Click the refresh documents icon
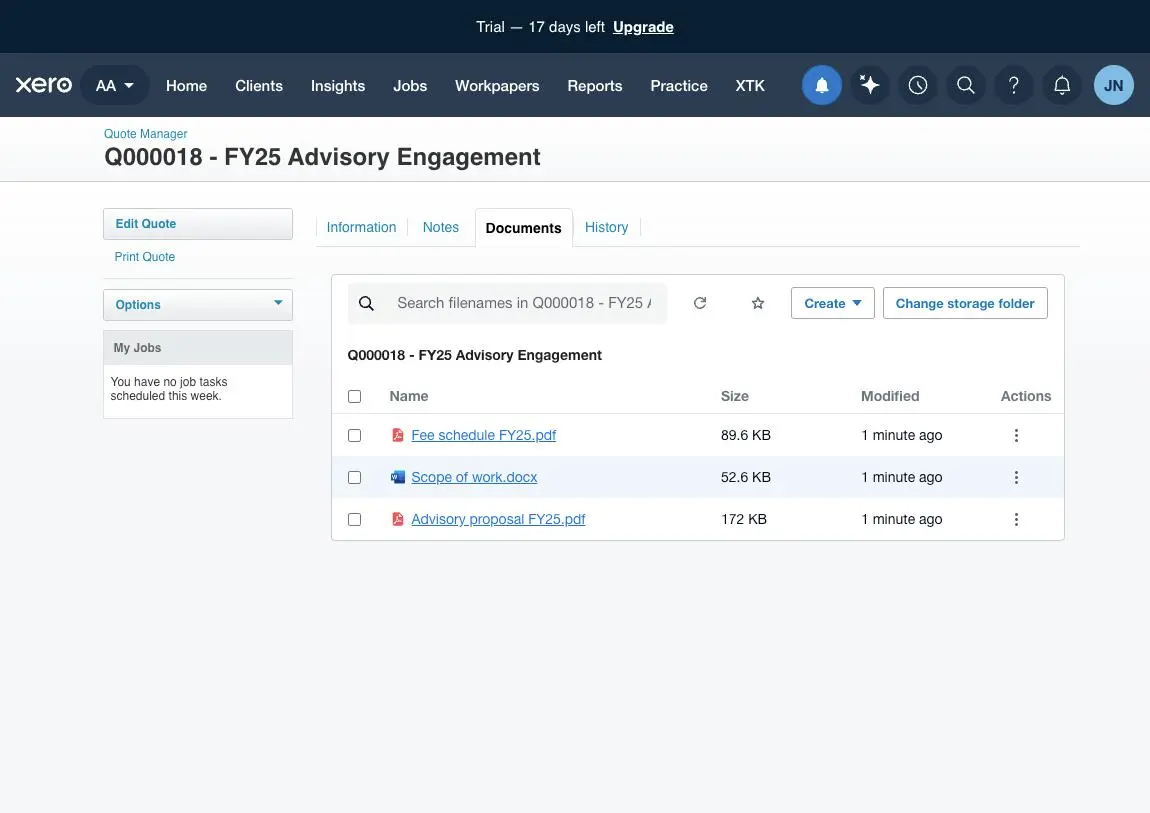The image size is (1150, 813). pos(700,303)
